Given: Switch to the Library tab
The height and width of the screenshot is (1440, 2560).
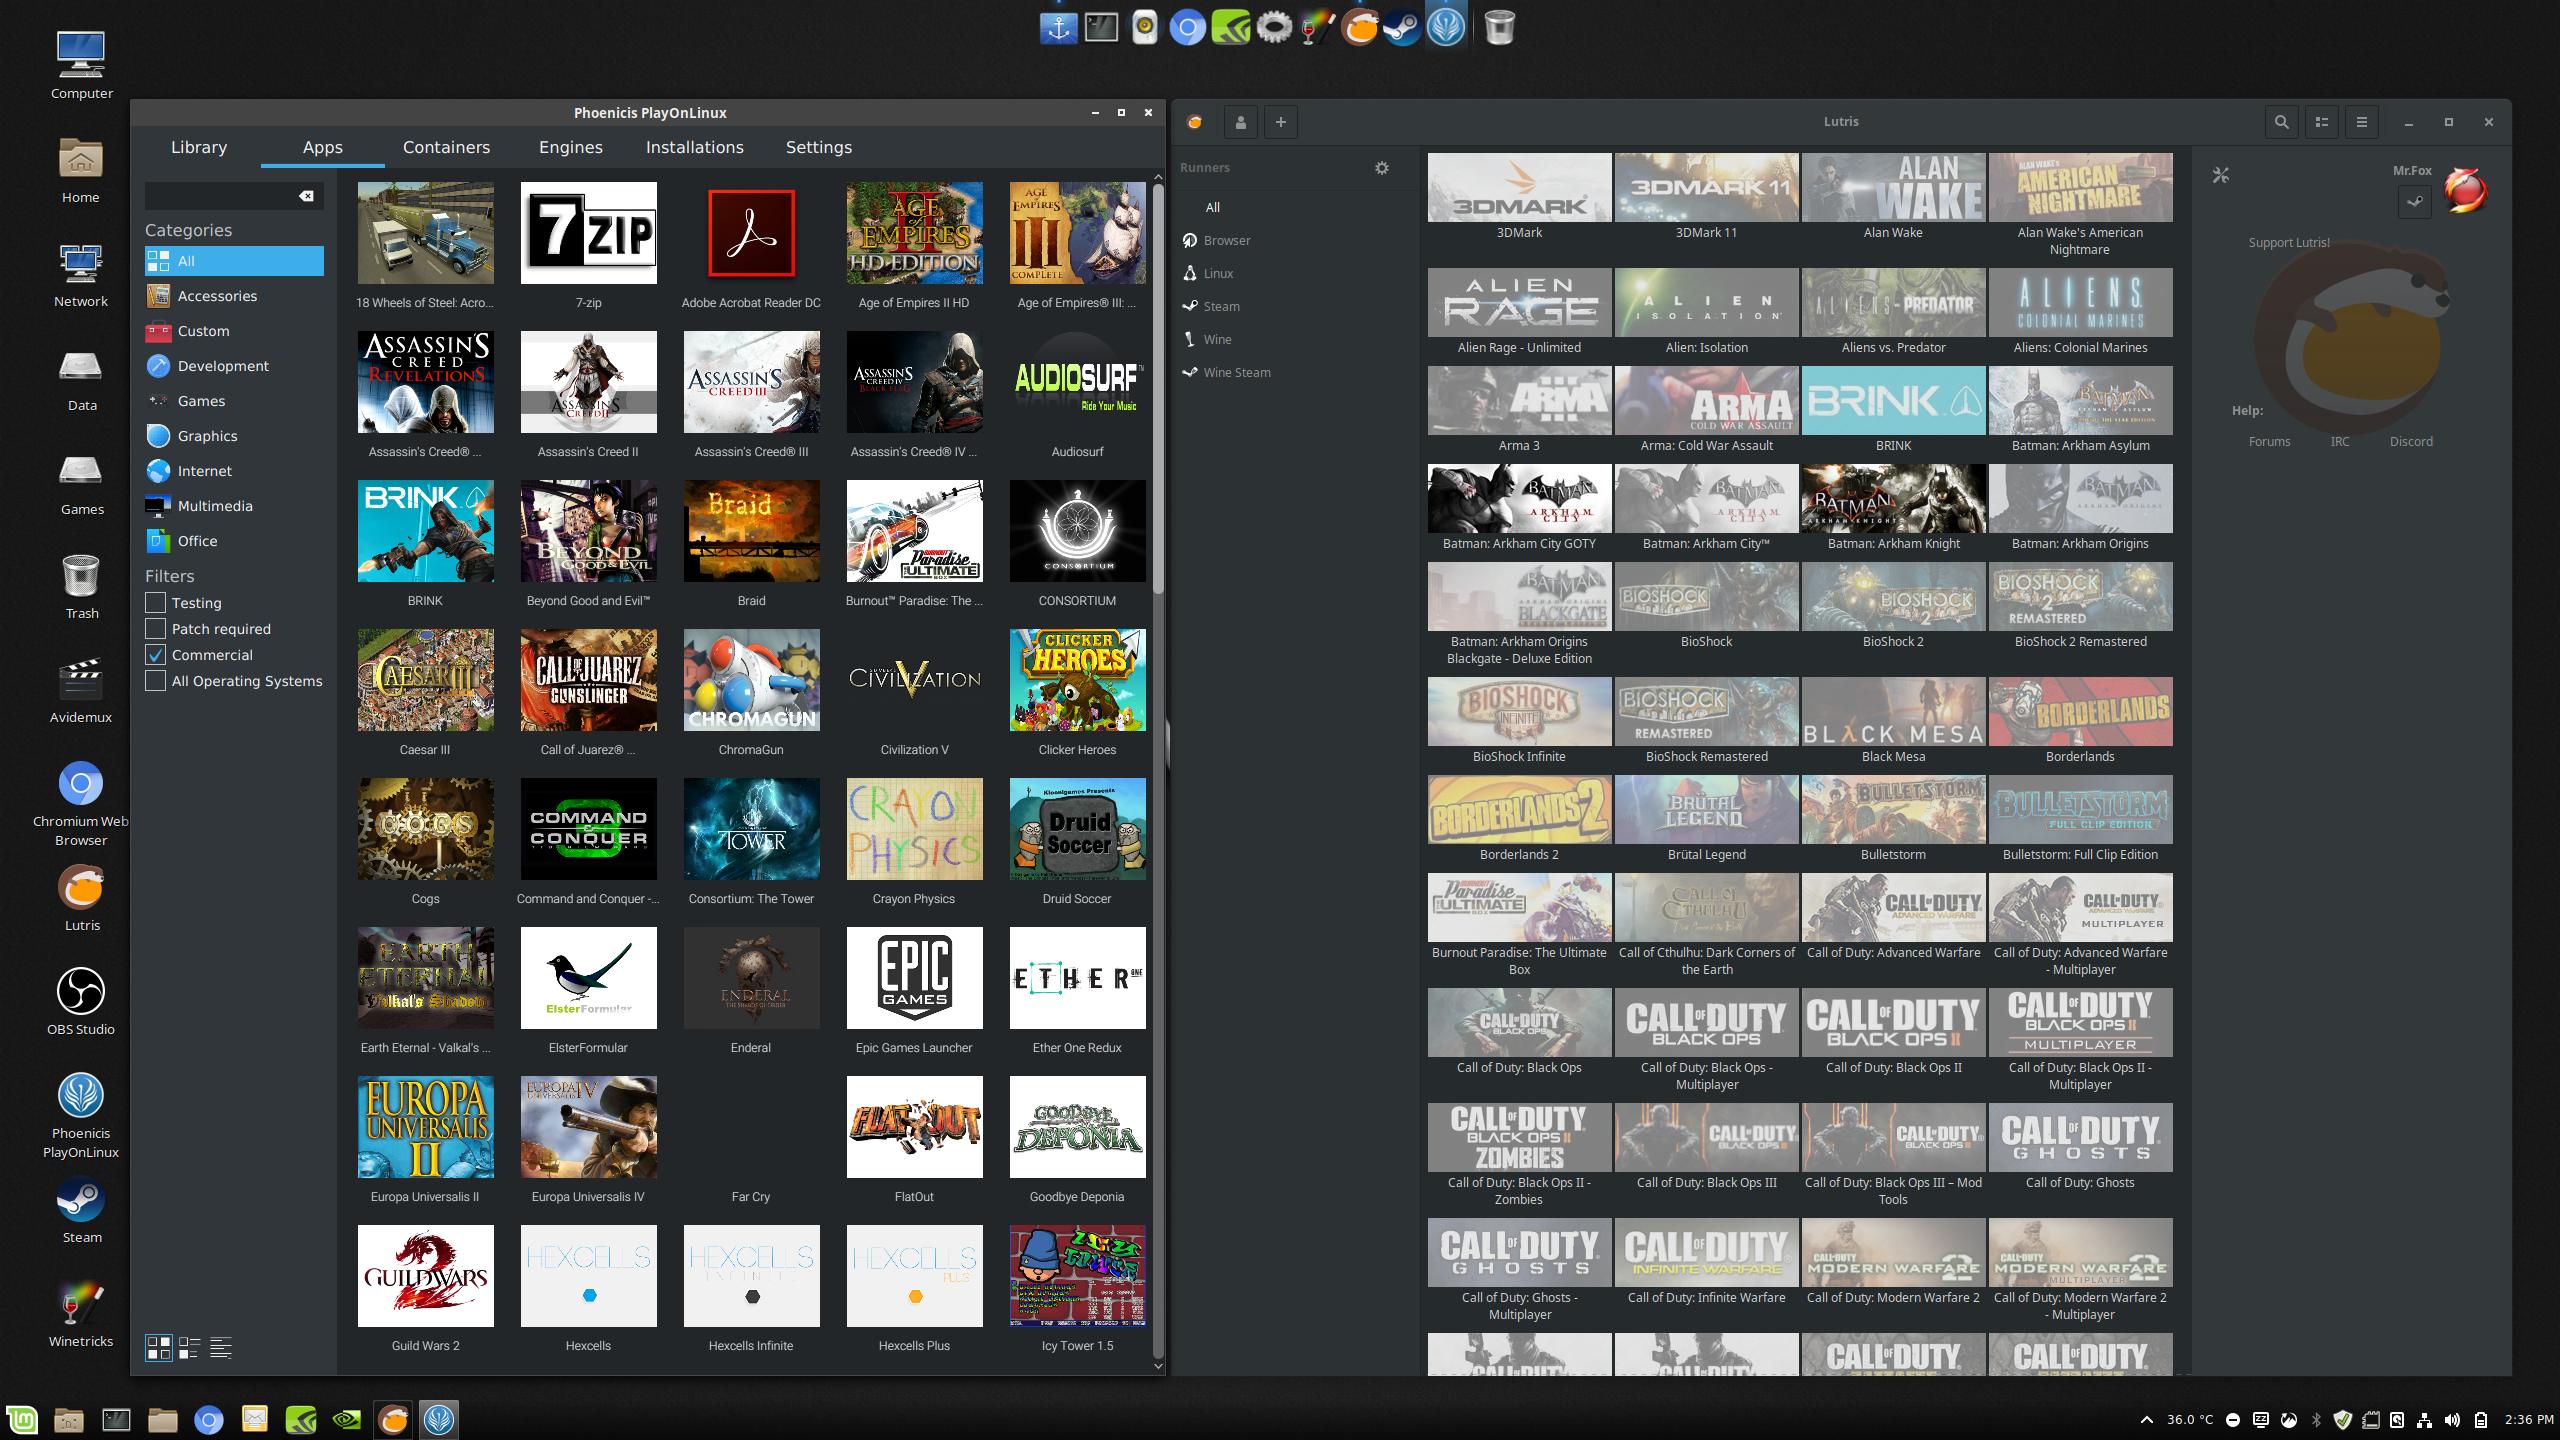Looking at the screenshot, I should click(x=199, y=147).
